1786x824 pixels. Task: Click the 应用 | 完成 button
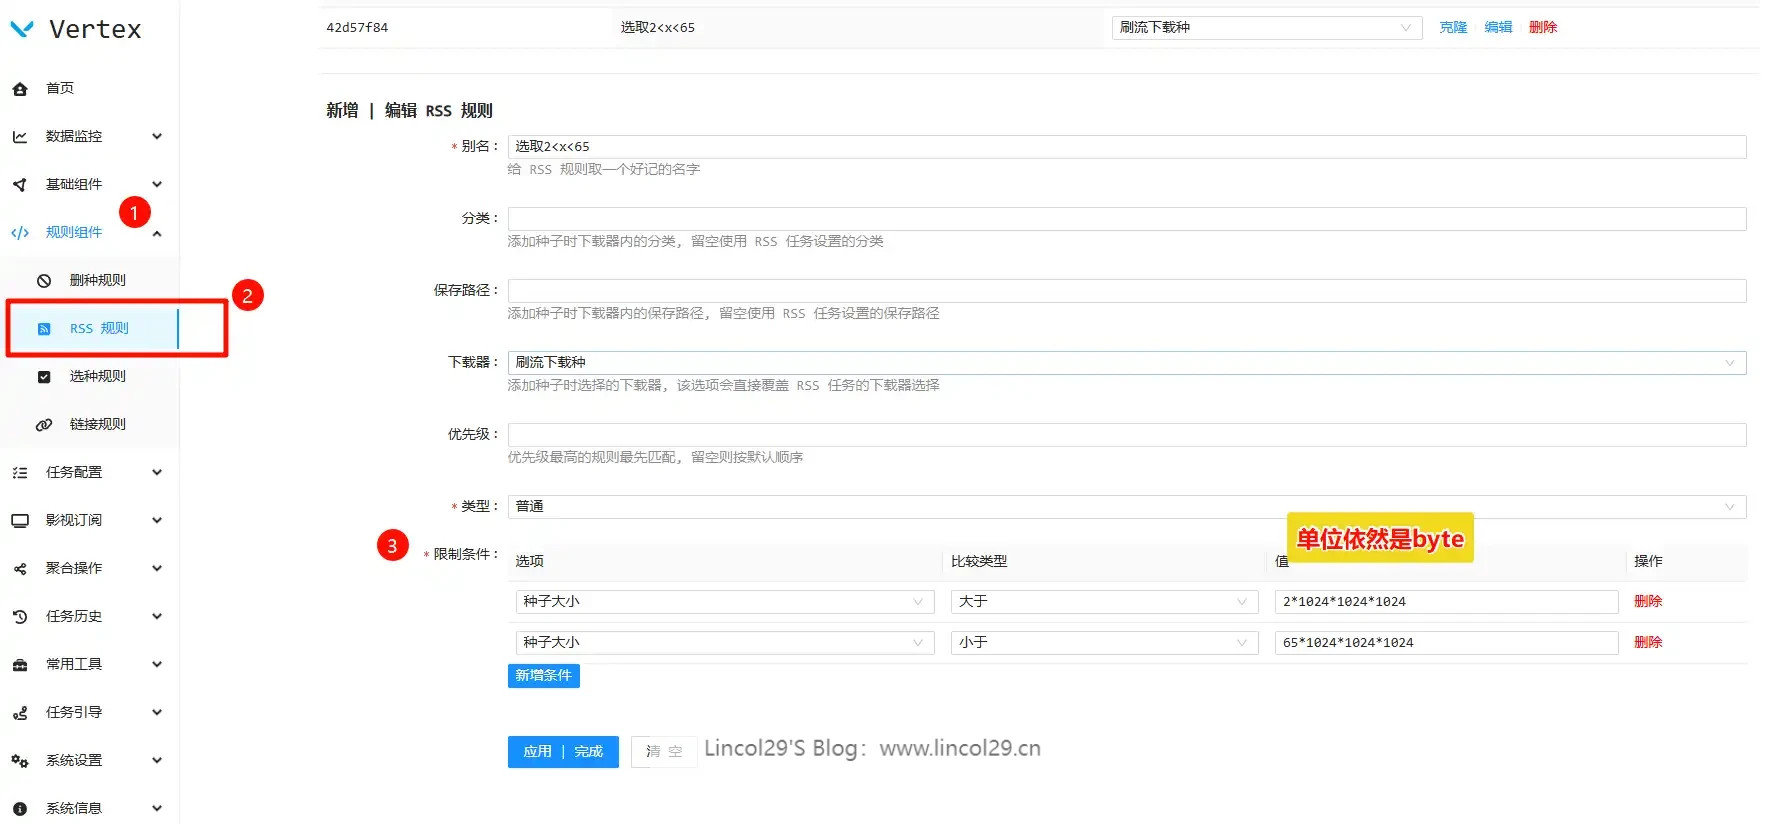pos(563,752)
